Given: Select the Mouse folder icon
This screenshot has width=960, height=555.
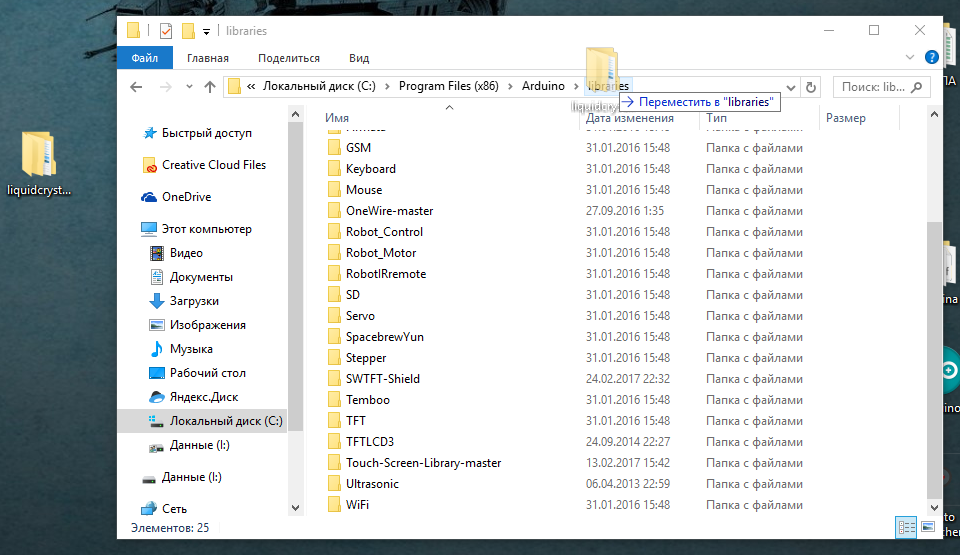Looking at the screenshot, I should point(334,189).
